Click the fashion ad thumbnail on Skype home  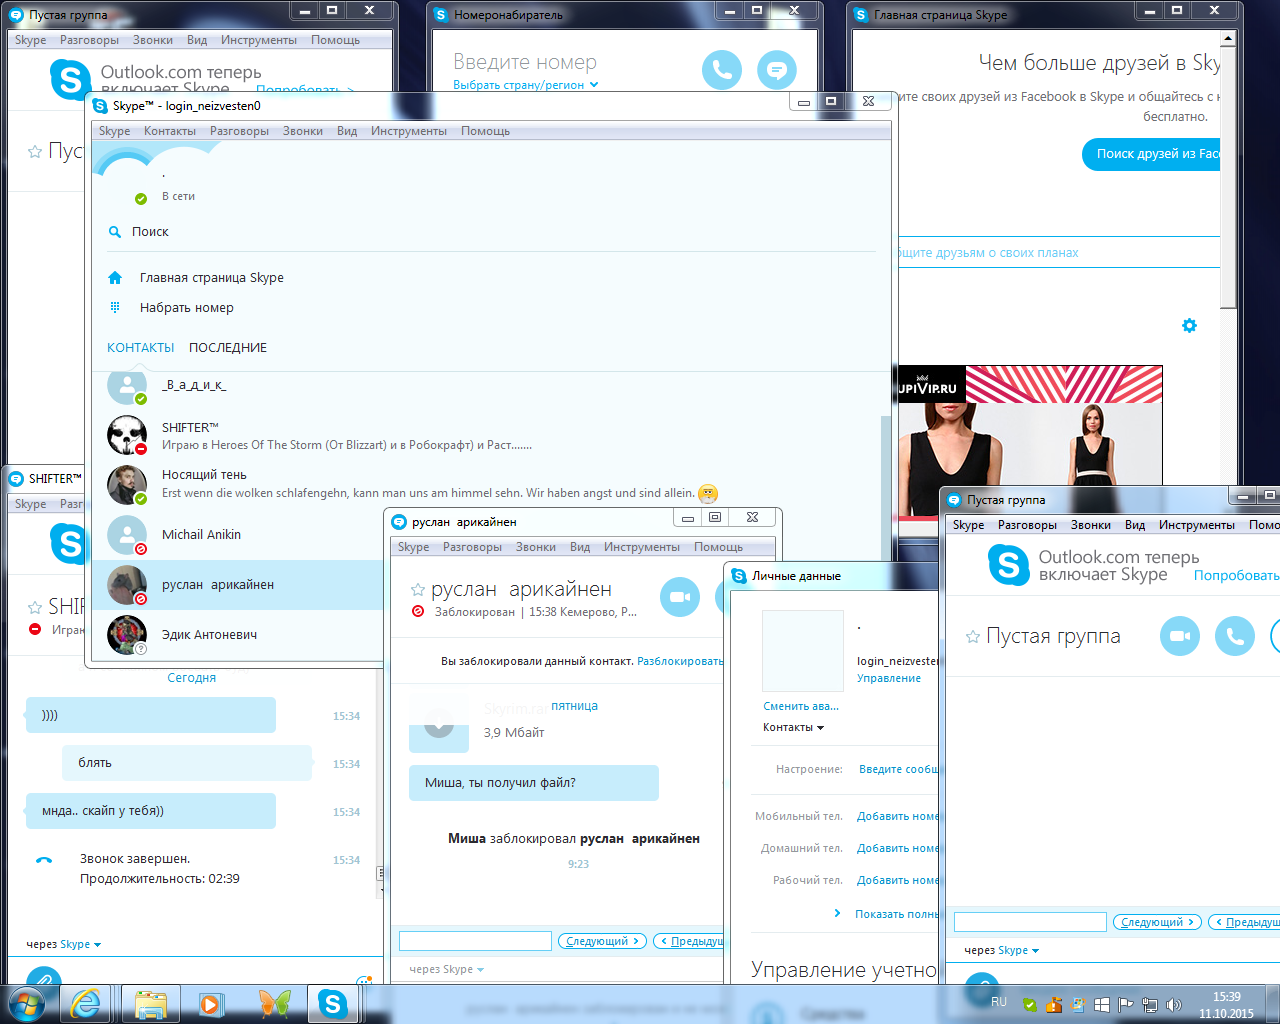[1030, 443]
